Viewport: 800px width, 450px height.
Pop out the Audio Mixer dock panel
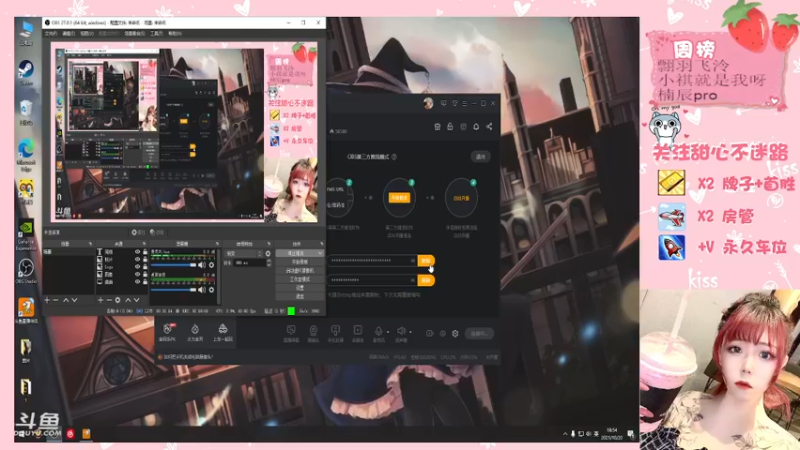[217, 243]
